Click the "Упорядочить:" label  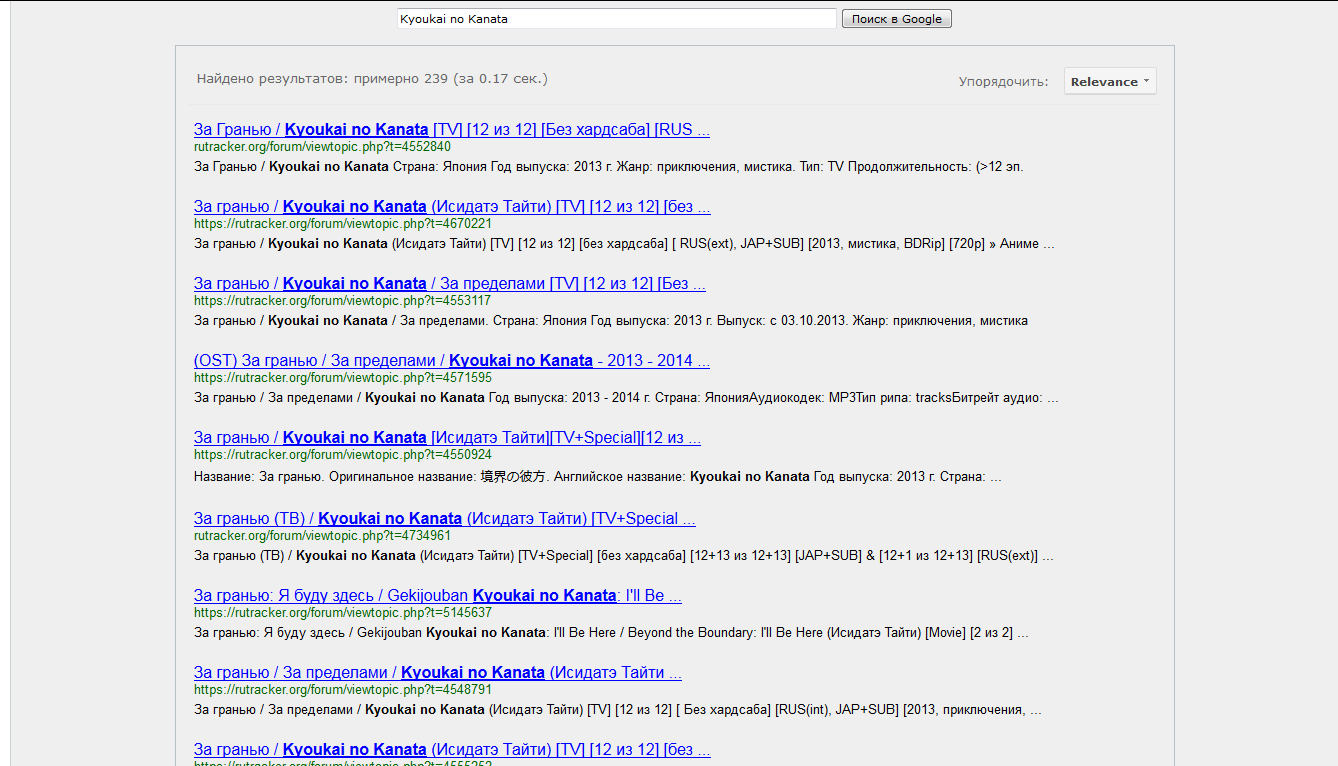click(x=1003, y=82)
